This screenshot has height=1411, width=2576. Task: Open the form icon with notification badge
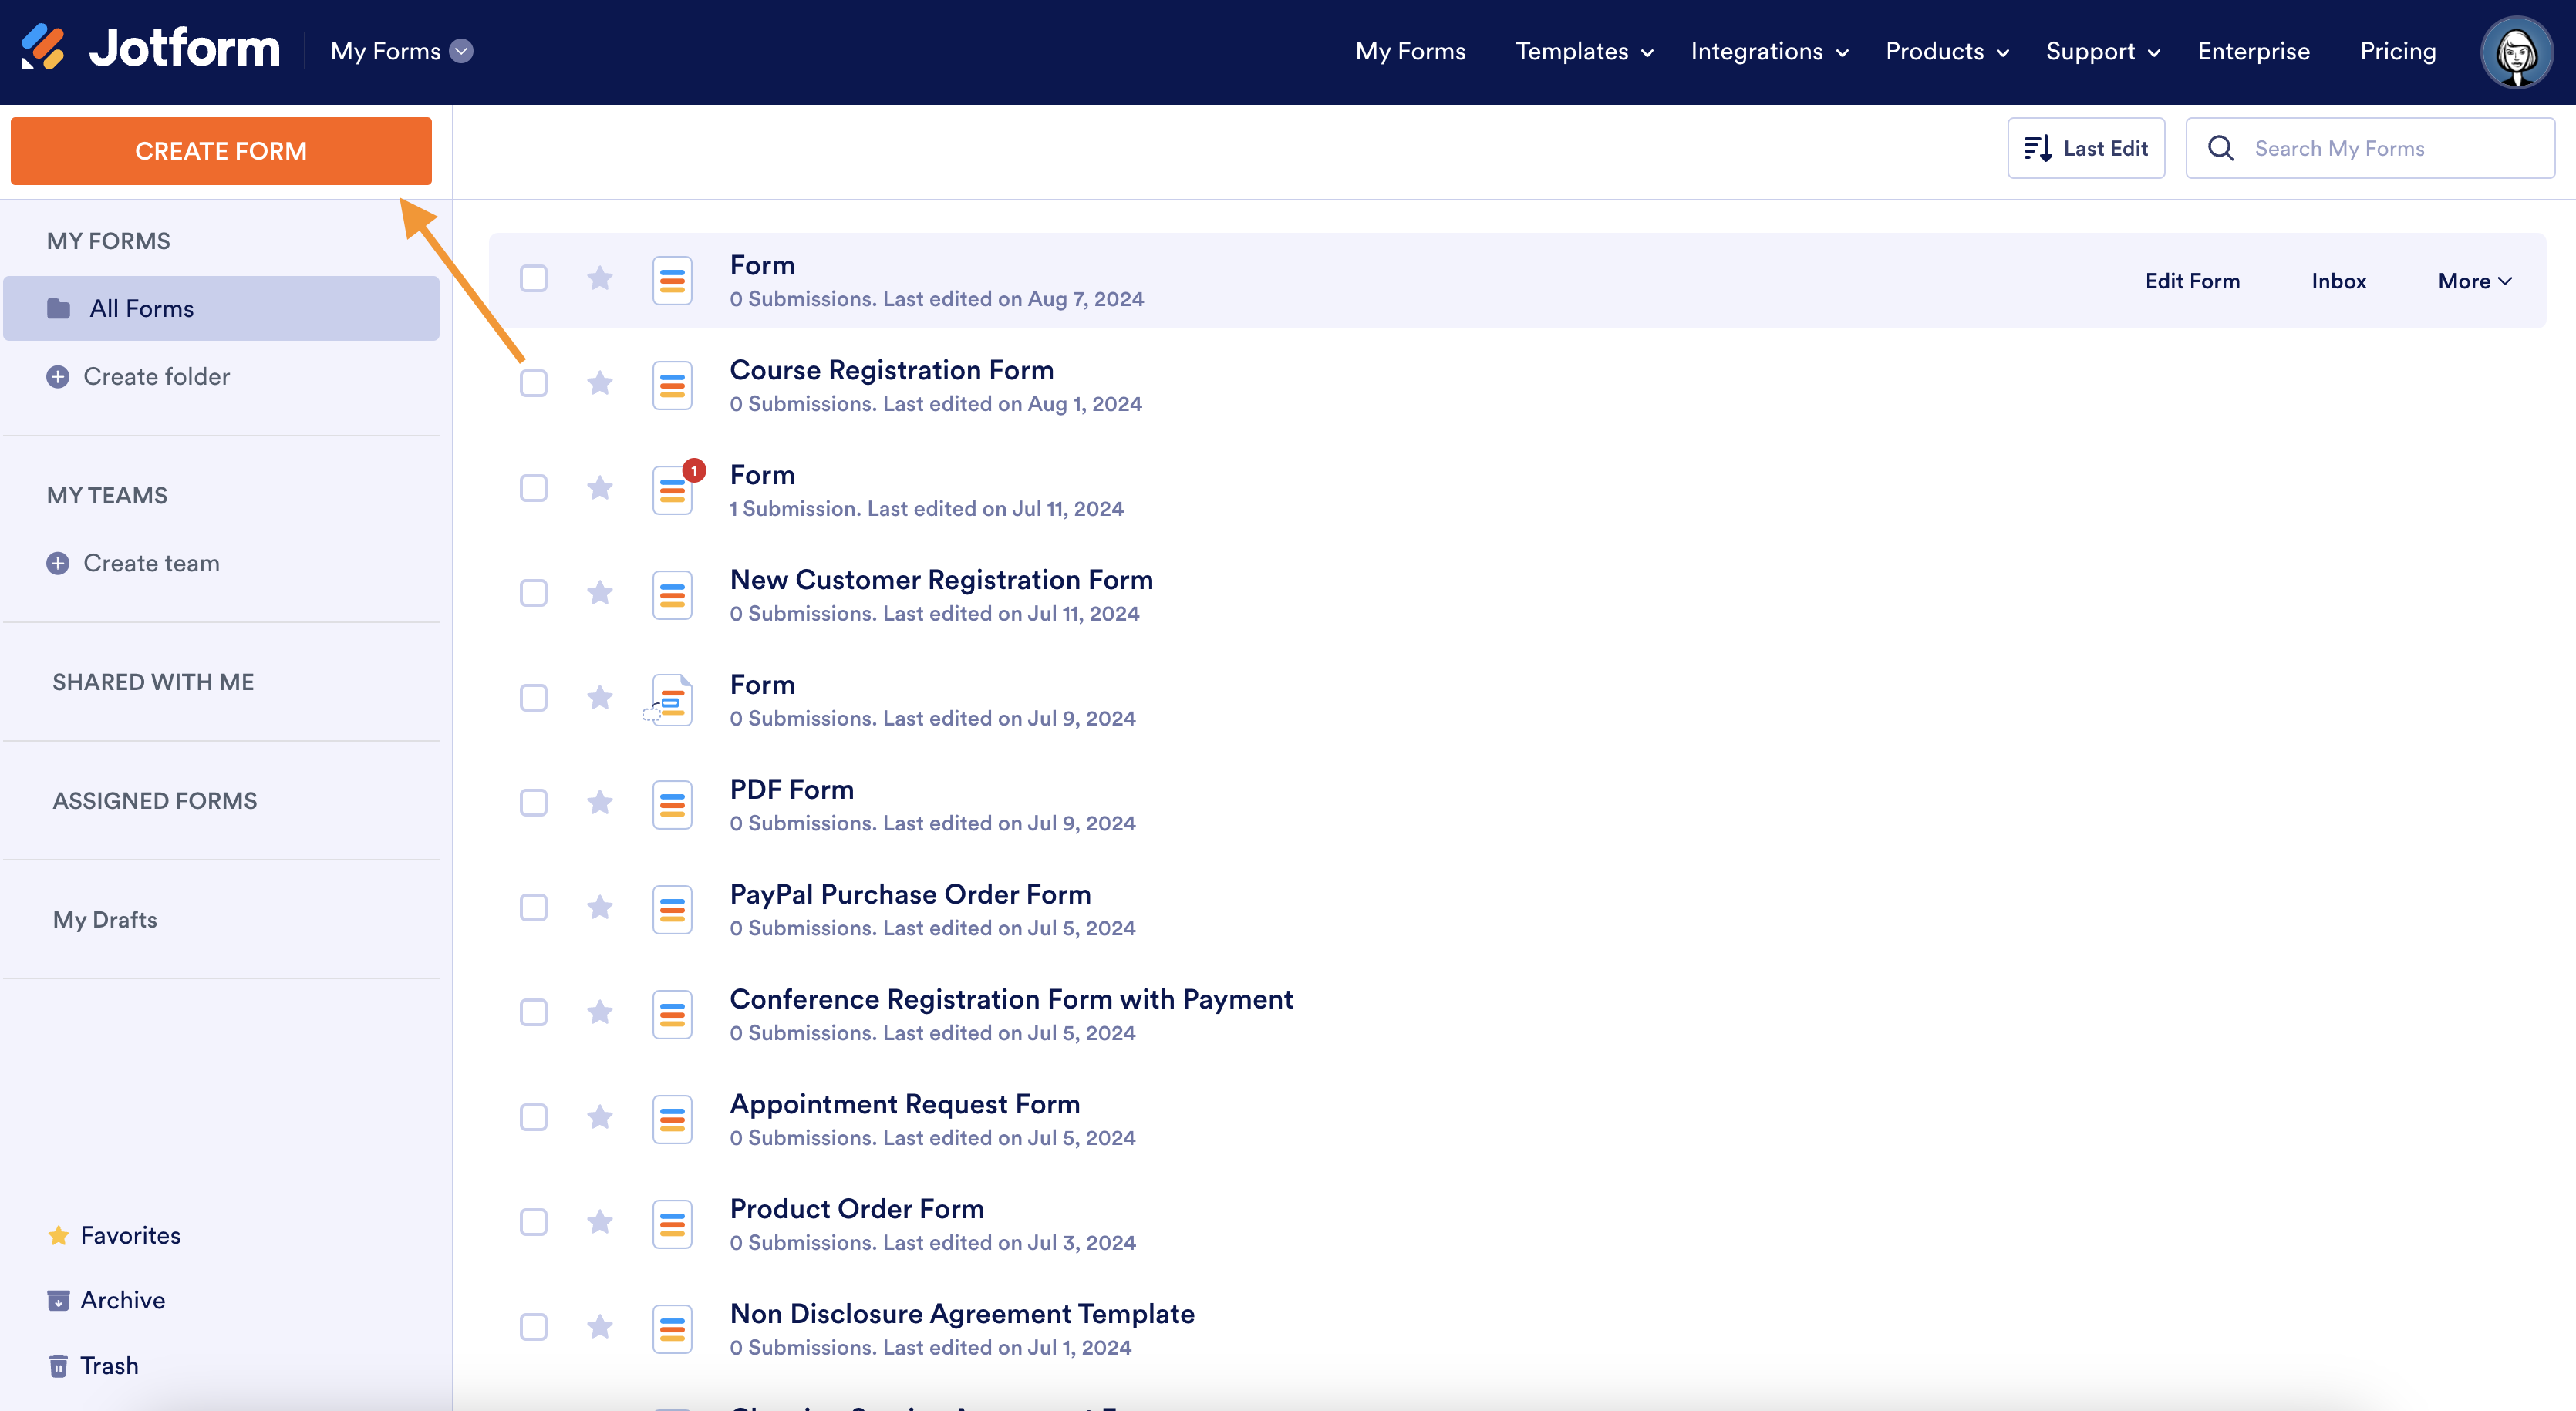click(x=673, y=490)
